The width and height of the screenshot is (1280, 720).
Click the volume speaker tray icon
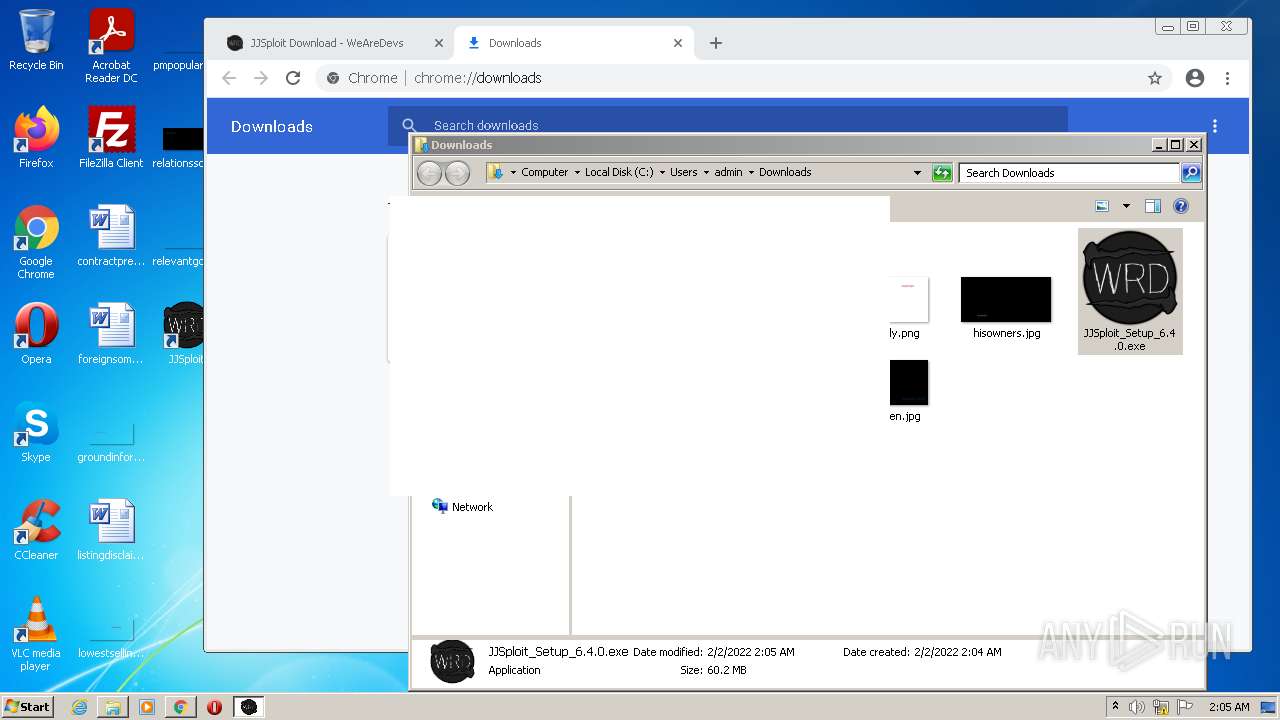[x=1137, y=707]
